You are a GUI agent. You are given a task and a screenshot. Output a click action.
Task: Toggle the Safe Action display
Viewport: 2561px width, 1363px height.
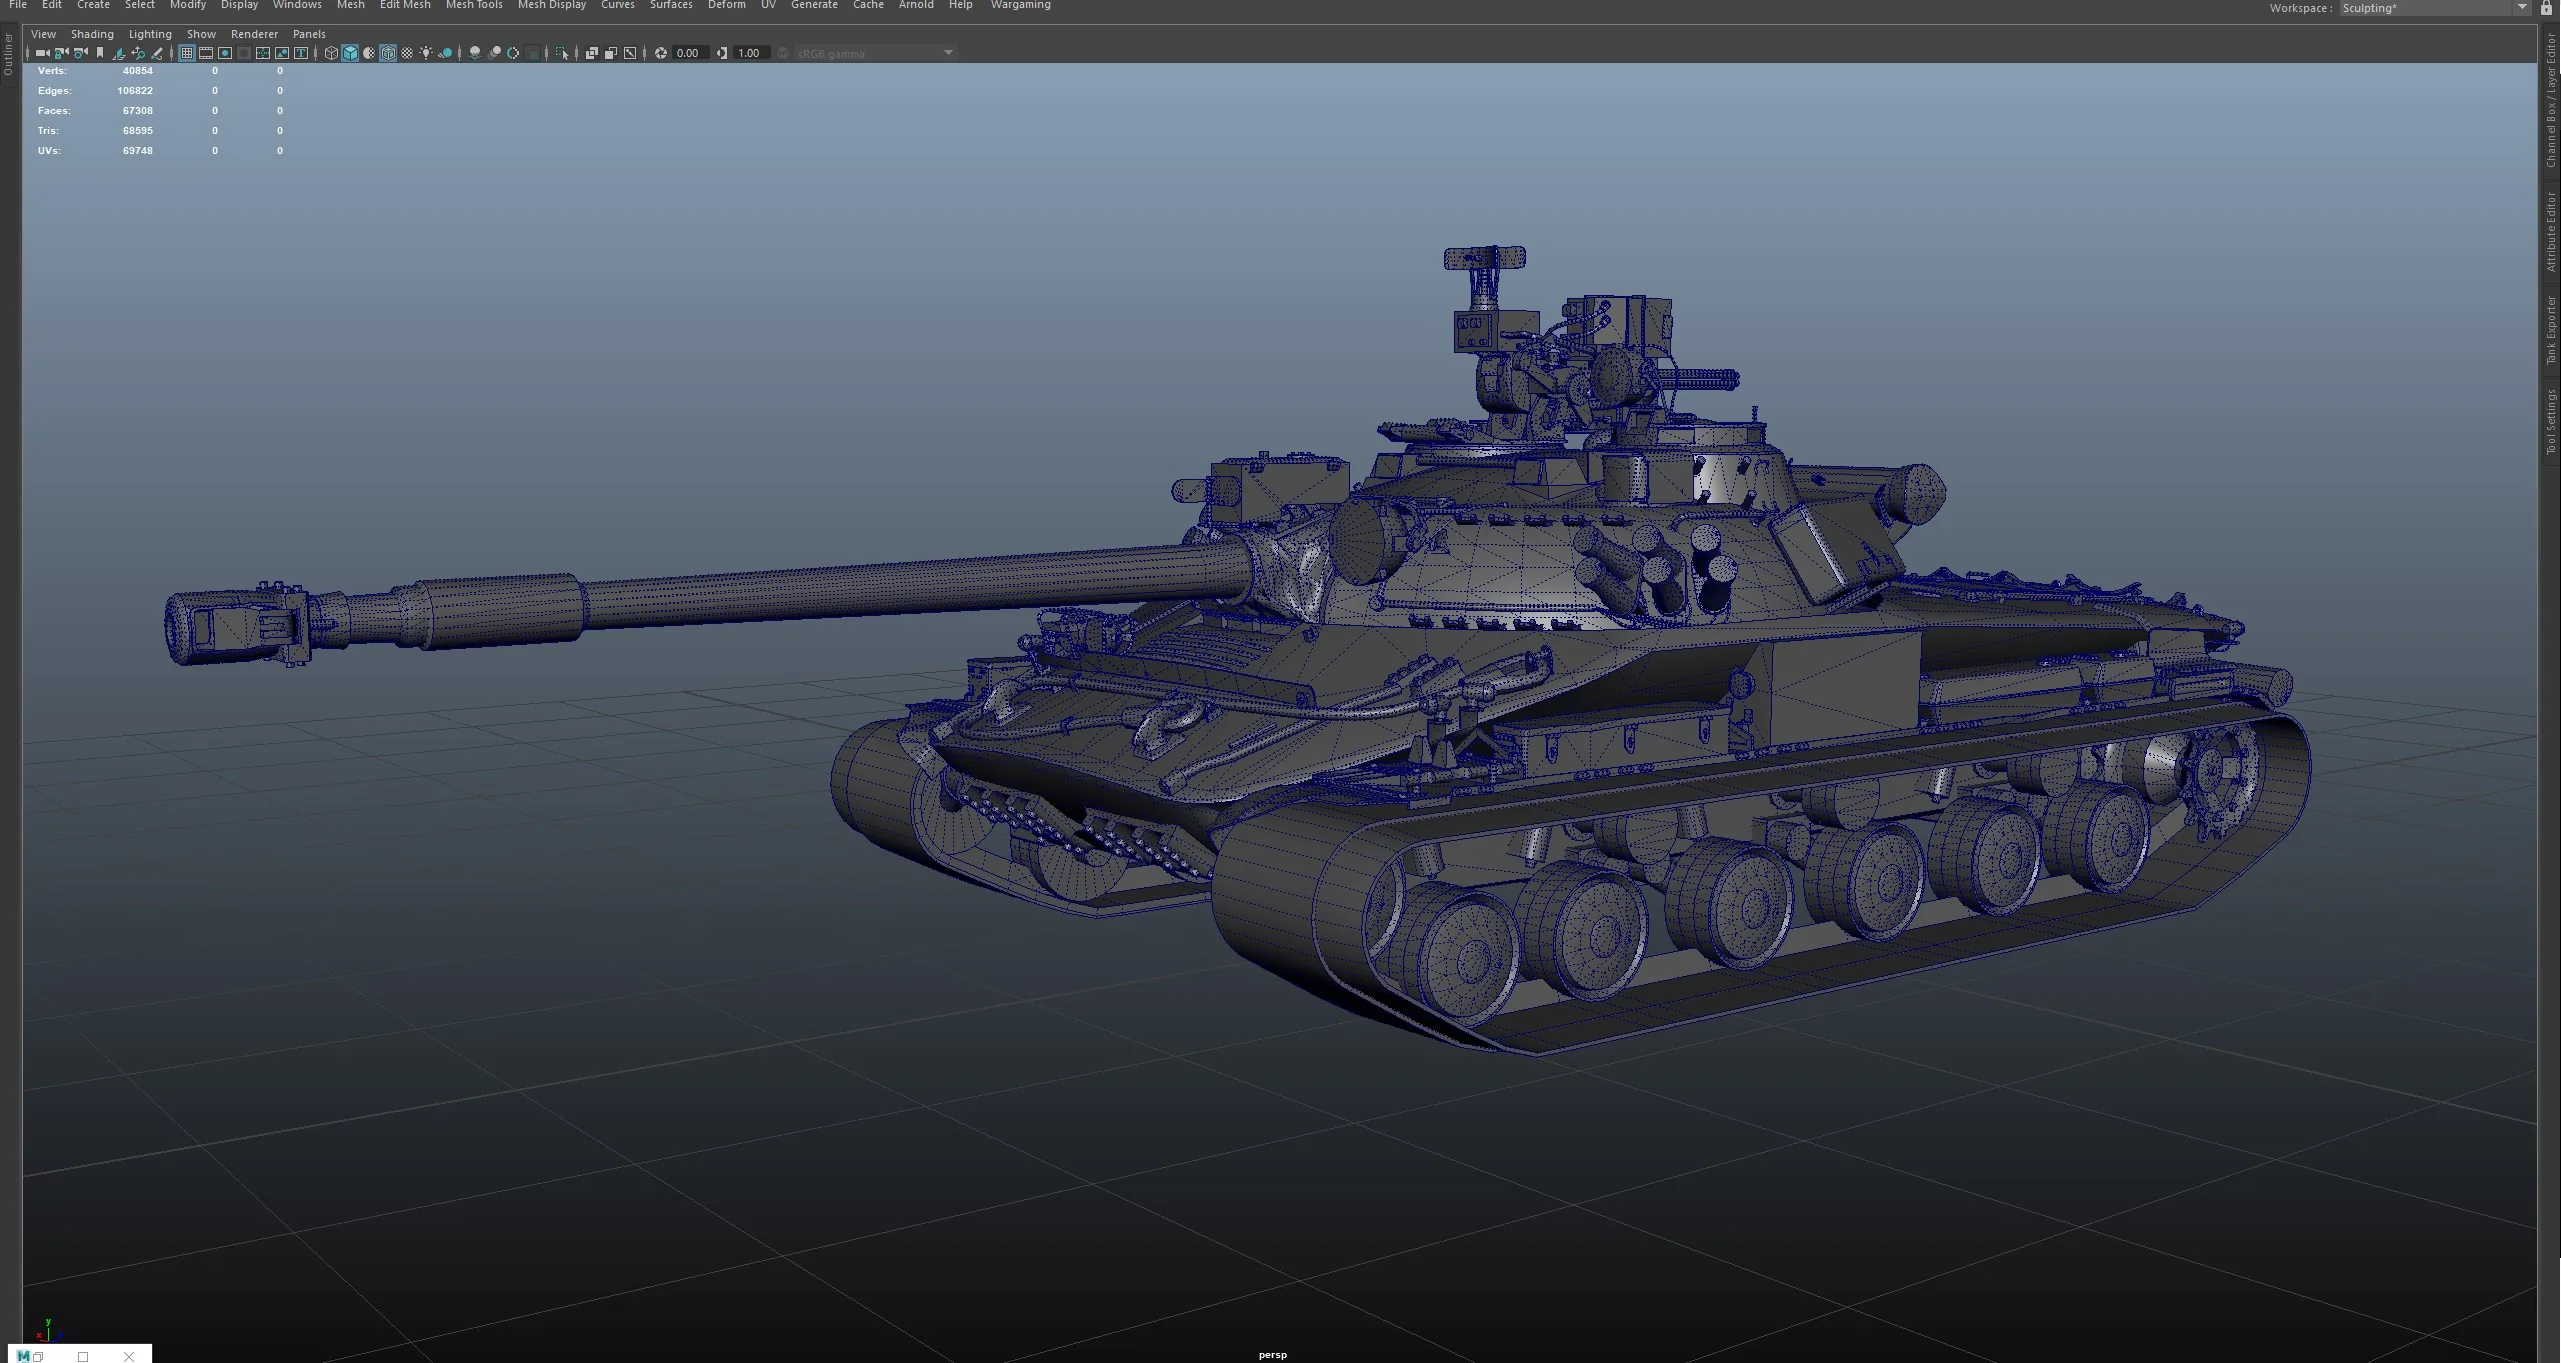tap(282, 53)
